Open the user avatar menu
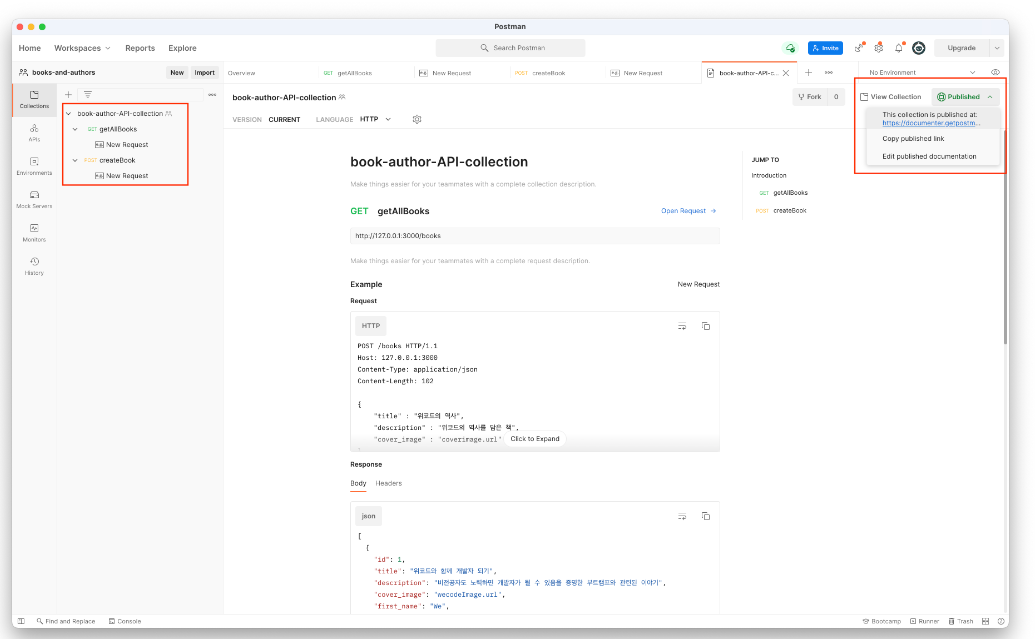This screenshot has width=1035, height=639. [919, 48]
